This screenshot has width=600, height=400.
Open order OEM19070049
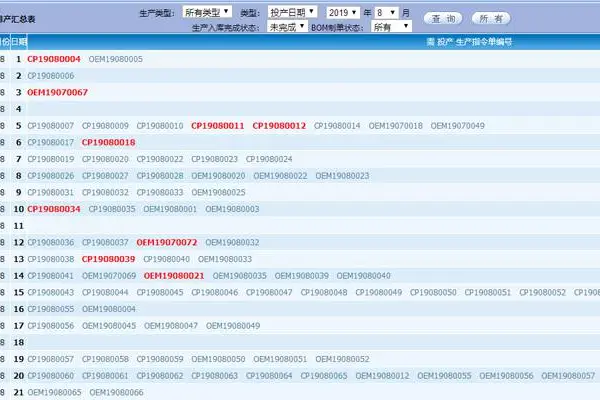tap(458, 126)
